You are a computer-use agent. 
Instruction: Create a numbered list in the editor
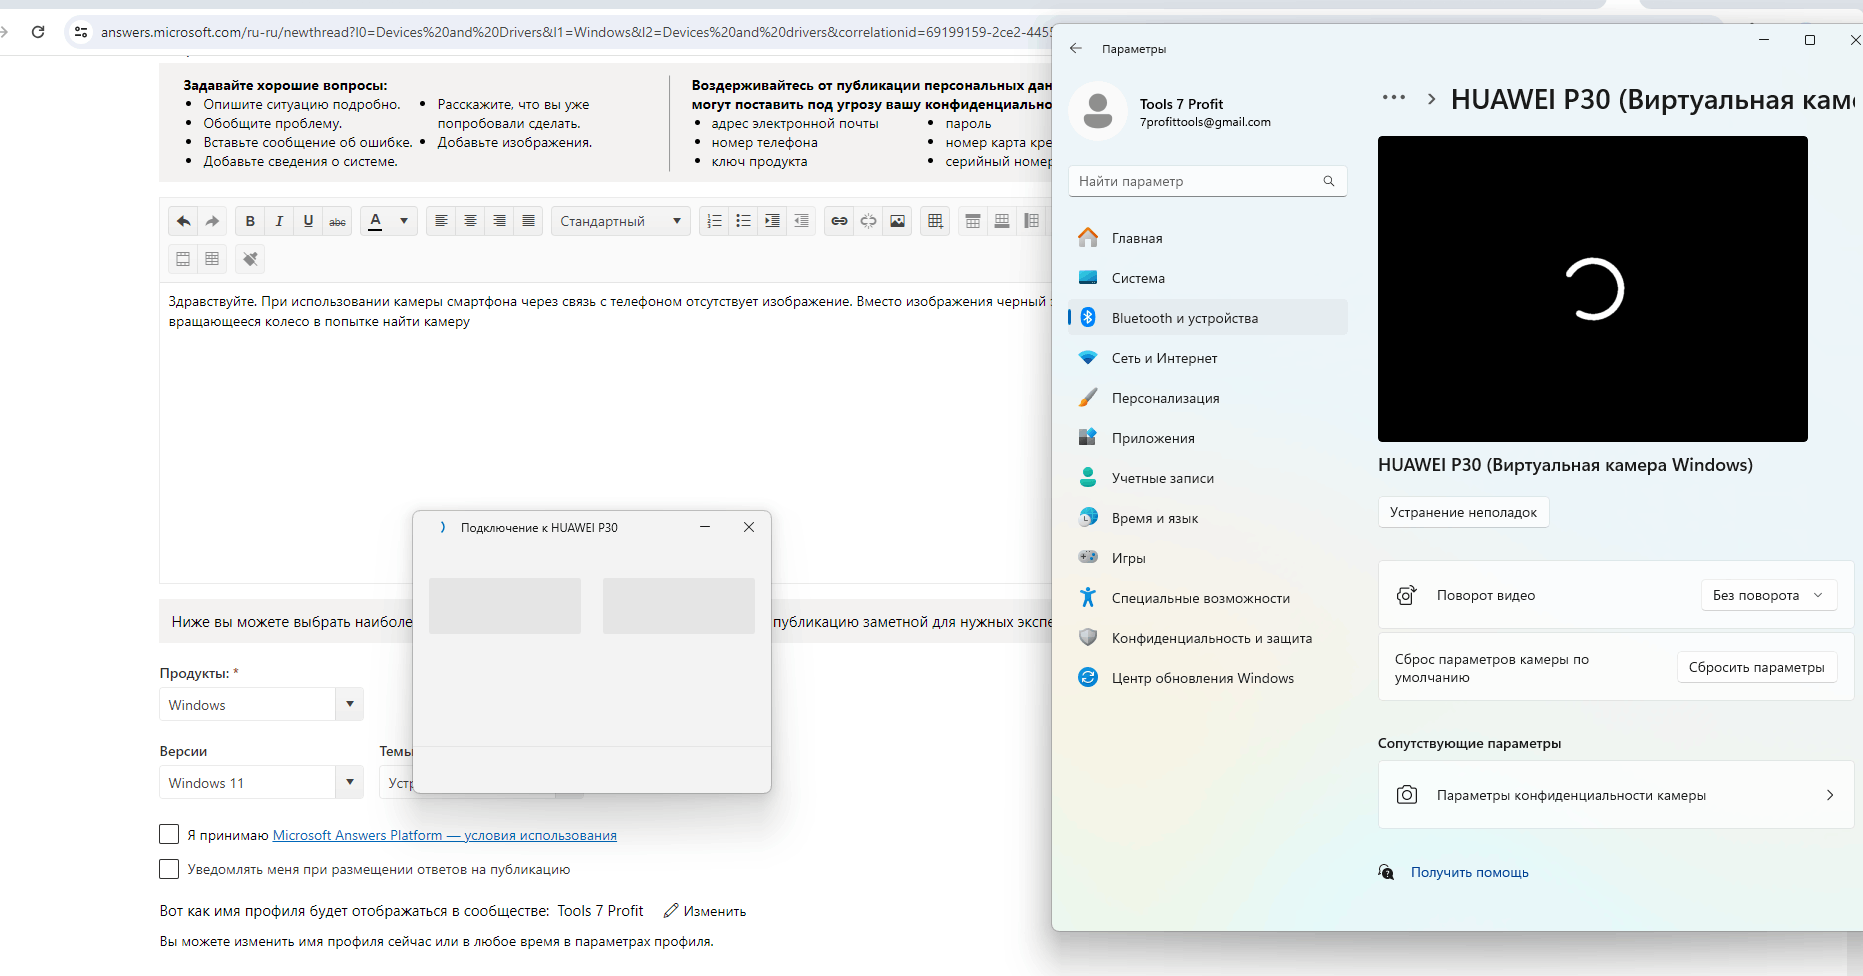coord(714,221)
